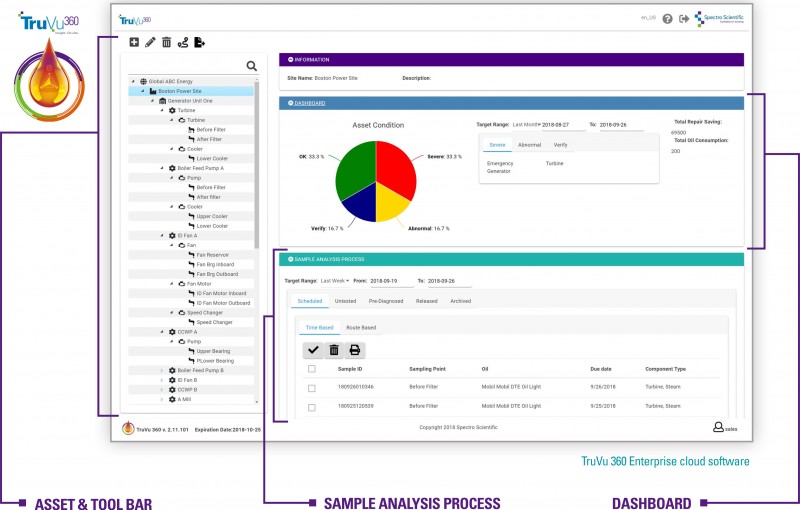The image size is (800, 510).
Task: Open the Pre-Diagnosed tab
Action: click(x=386, y=301)
